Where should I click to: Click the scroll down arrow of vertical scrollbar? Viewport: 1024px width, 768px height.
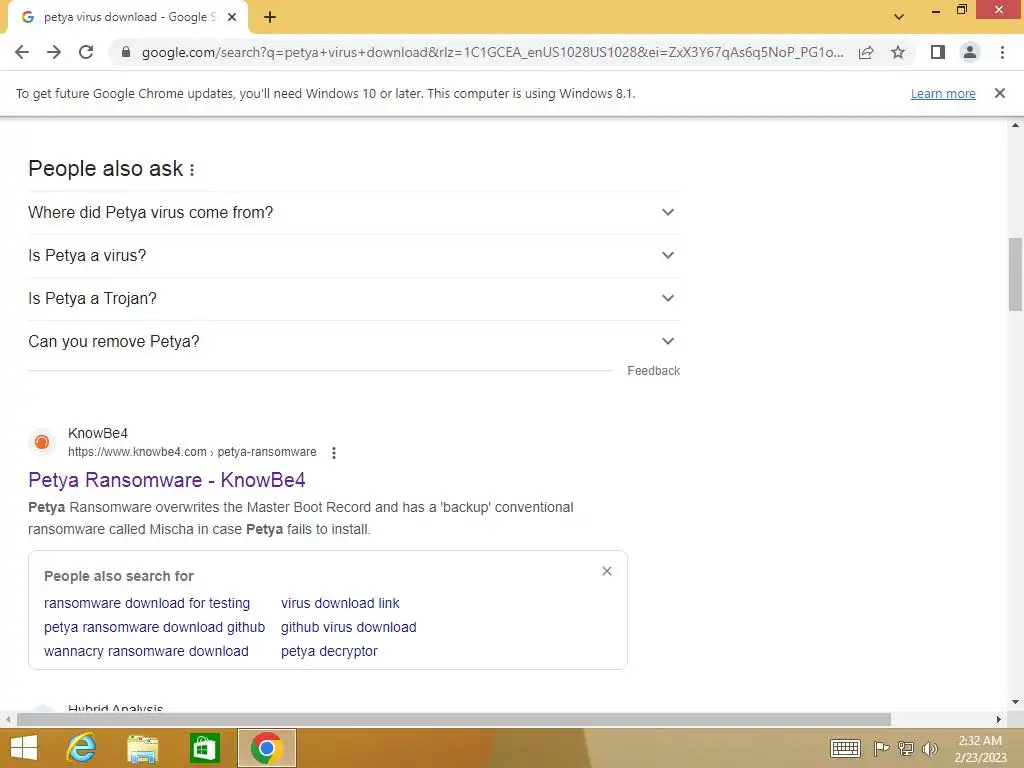tap(1015, 703)
